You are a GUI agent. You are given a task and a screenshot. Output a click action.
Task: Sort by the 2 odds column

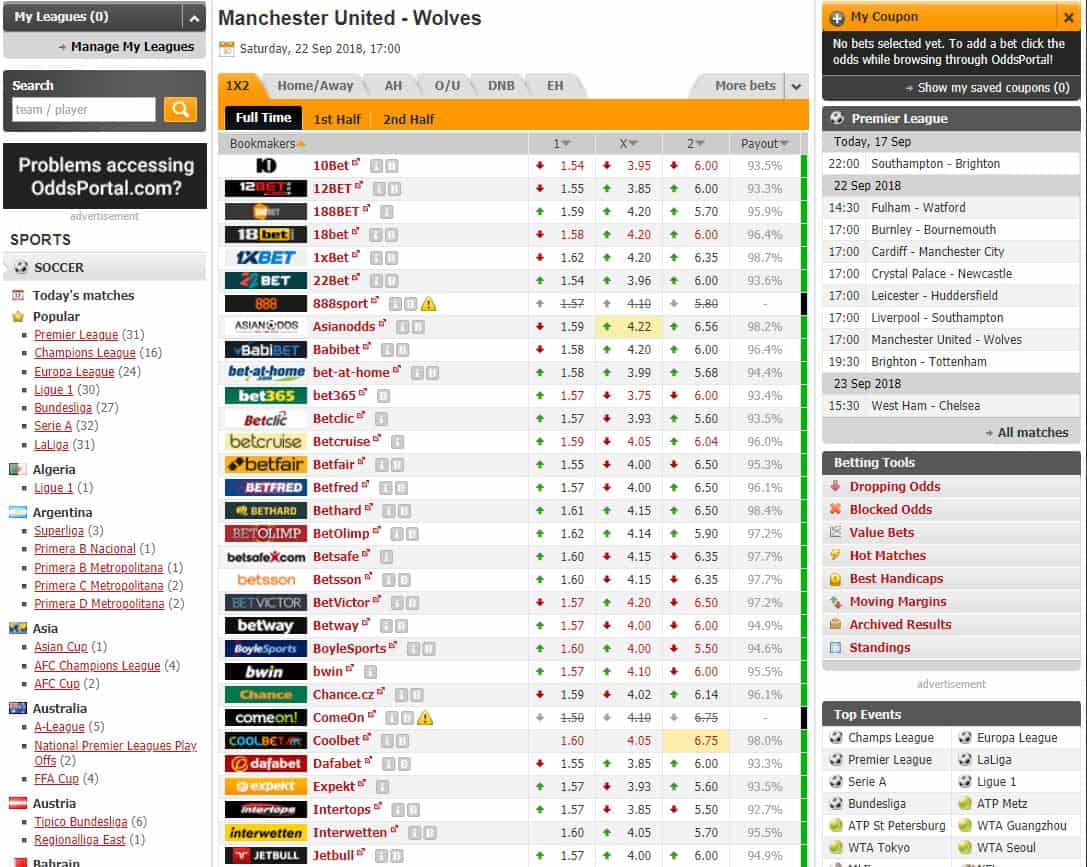click(x=695, y=143)
